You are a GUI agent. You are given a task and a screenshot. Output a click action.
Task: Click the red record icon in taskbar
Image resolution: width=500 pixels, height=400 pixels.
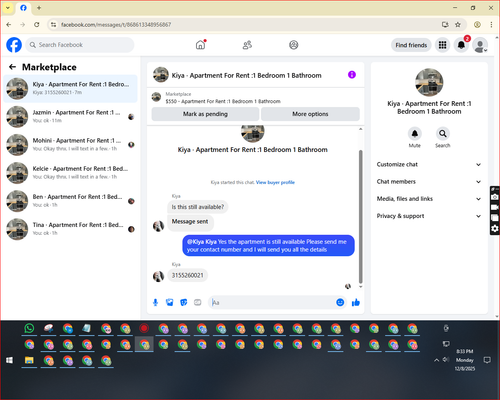pos(144,328)
